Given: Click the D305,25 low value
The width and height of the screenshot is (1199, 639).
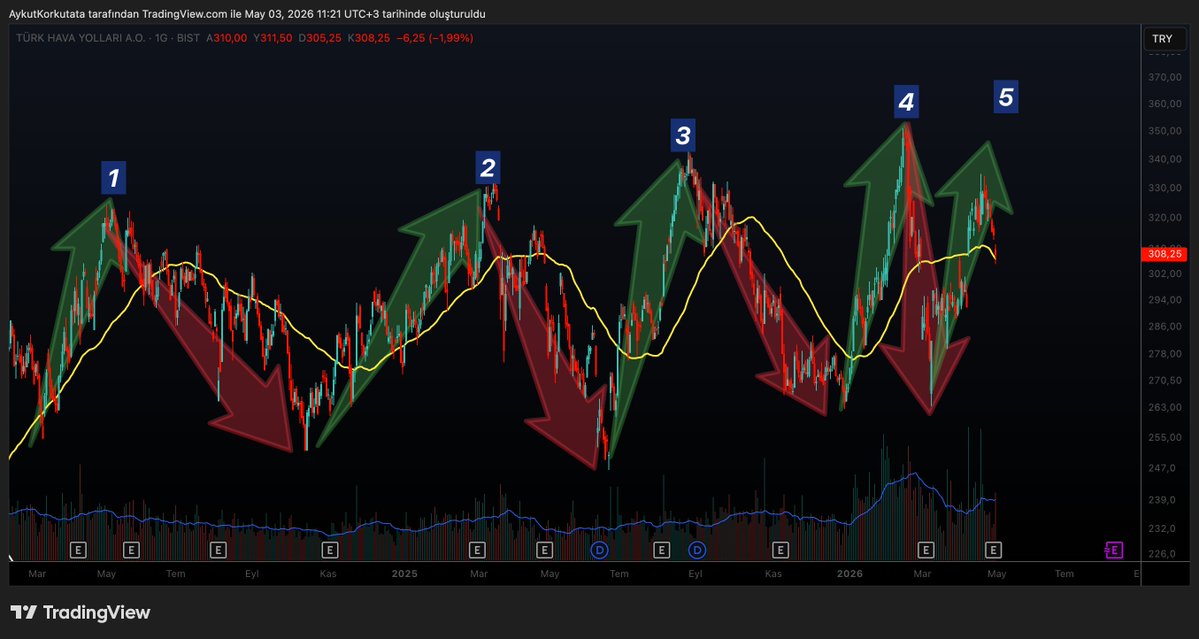Looking at the screenshot, I should point(320,37).
